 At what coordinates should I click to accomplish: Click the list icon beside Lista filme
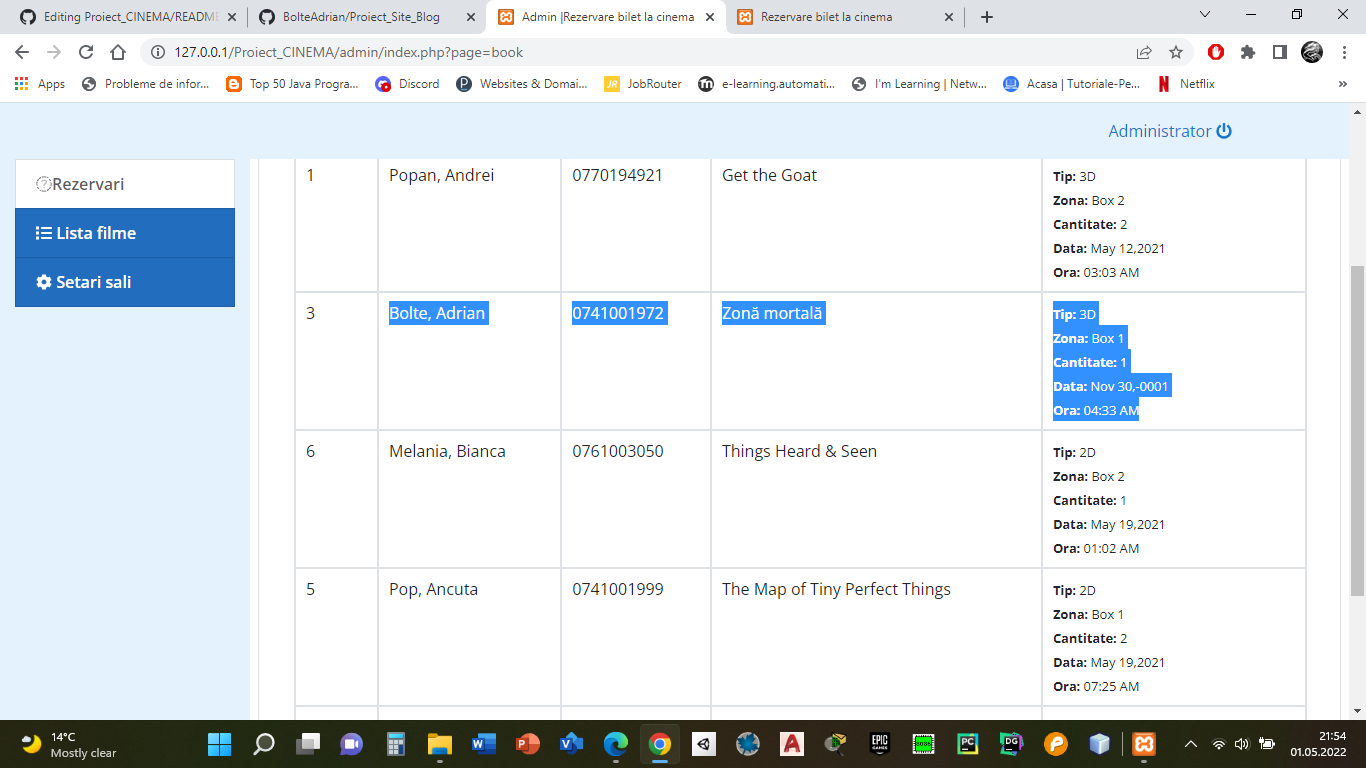click(44, 233)
